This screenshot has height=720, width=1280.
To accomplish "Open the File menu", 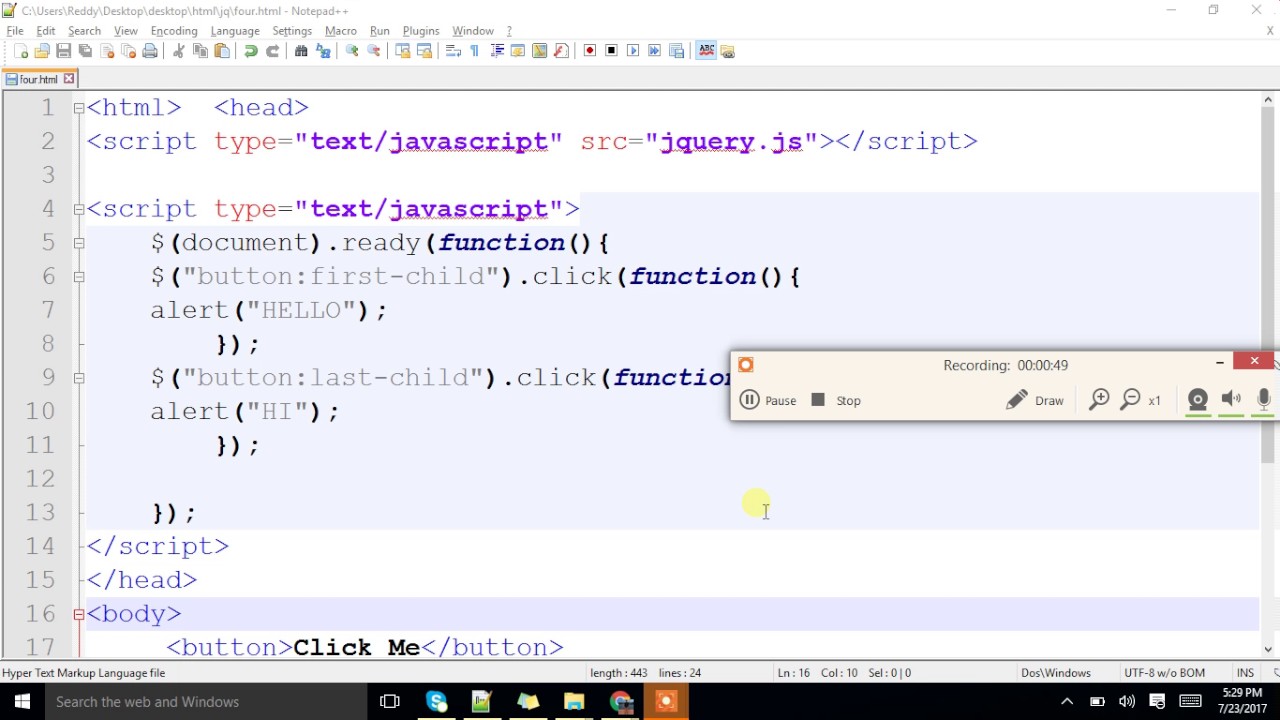I will pyautogui.click(x=15, y=31).
